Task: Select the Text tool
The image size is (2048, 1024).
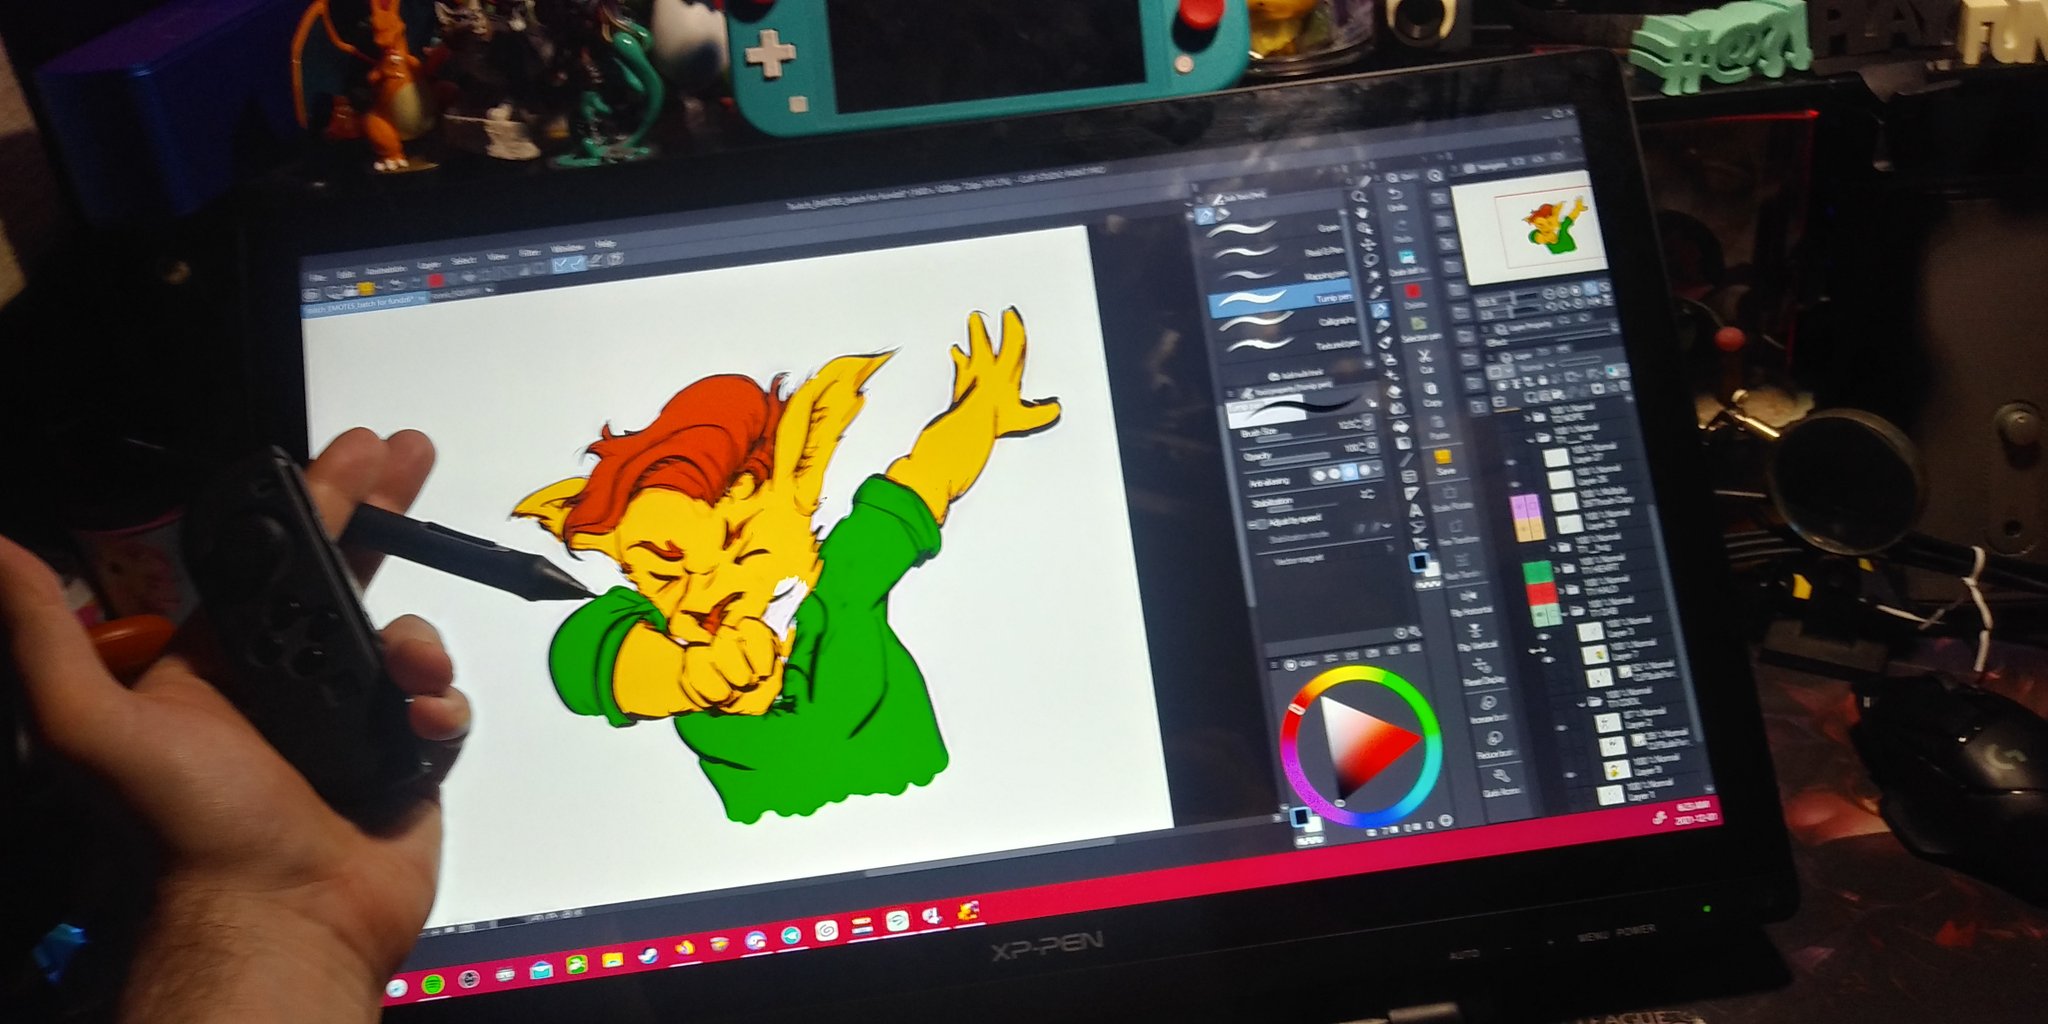Action: (x=1415, y=510)
